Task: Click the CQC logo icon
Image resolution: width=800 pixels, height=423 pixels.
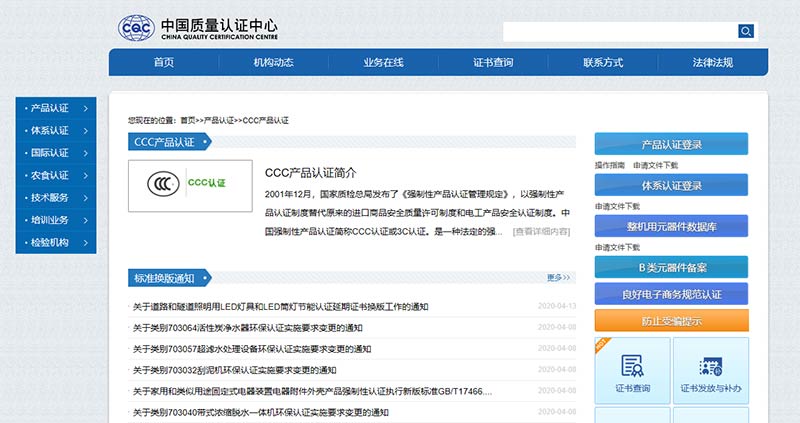Action: (x=136, y=28)
